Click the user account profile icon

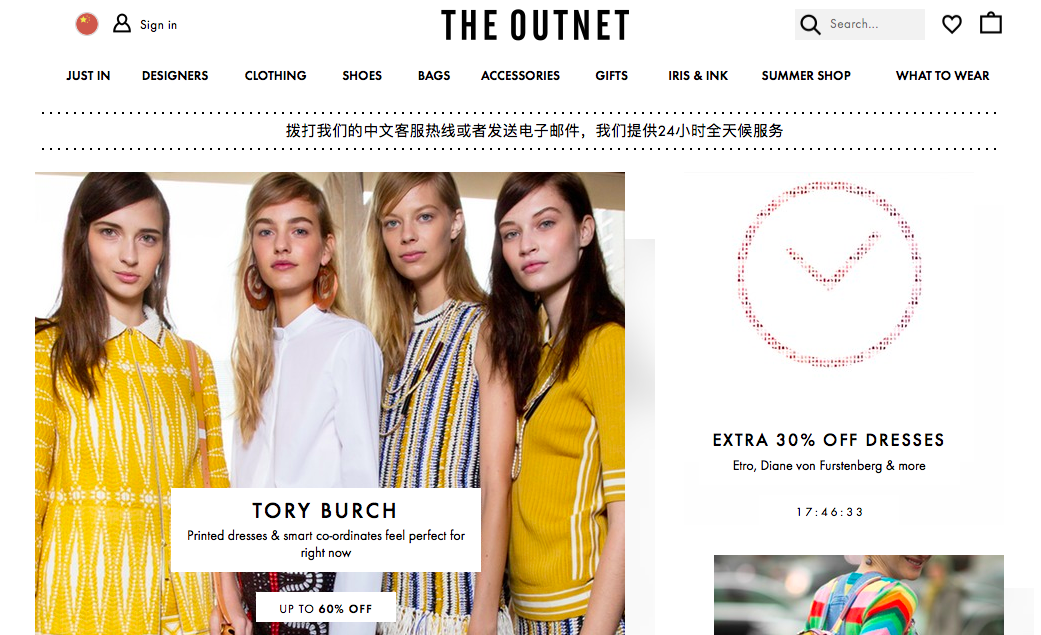[x=121, y=24]
